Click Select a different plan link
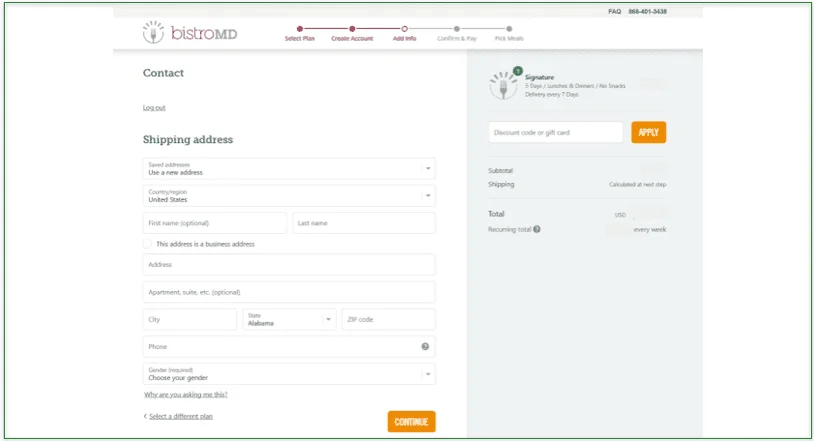 click(181, 416)
